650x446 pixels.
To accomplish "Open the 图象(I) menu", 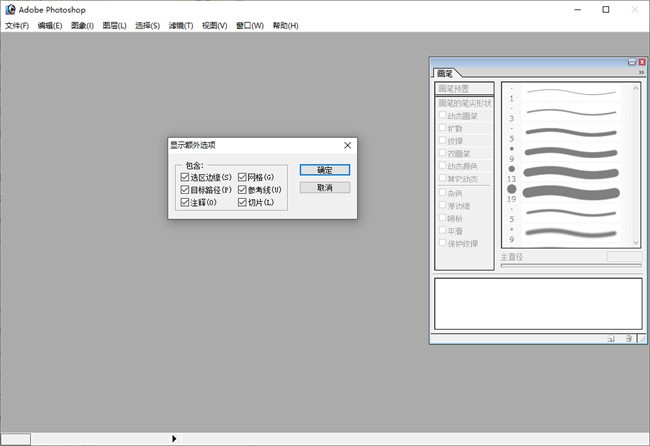I will tap(82, 26).
